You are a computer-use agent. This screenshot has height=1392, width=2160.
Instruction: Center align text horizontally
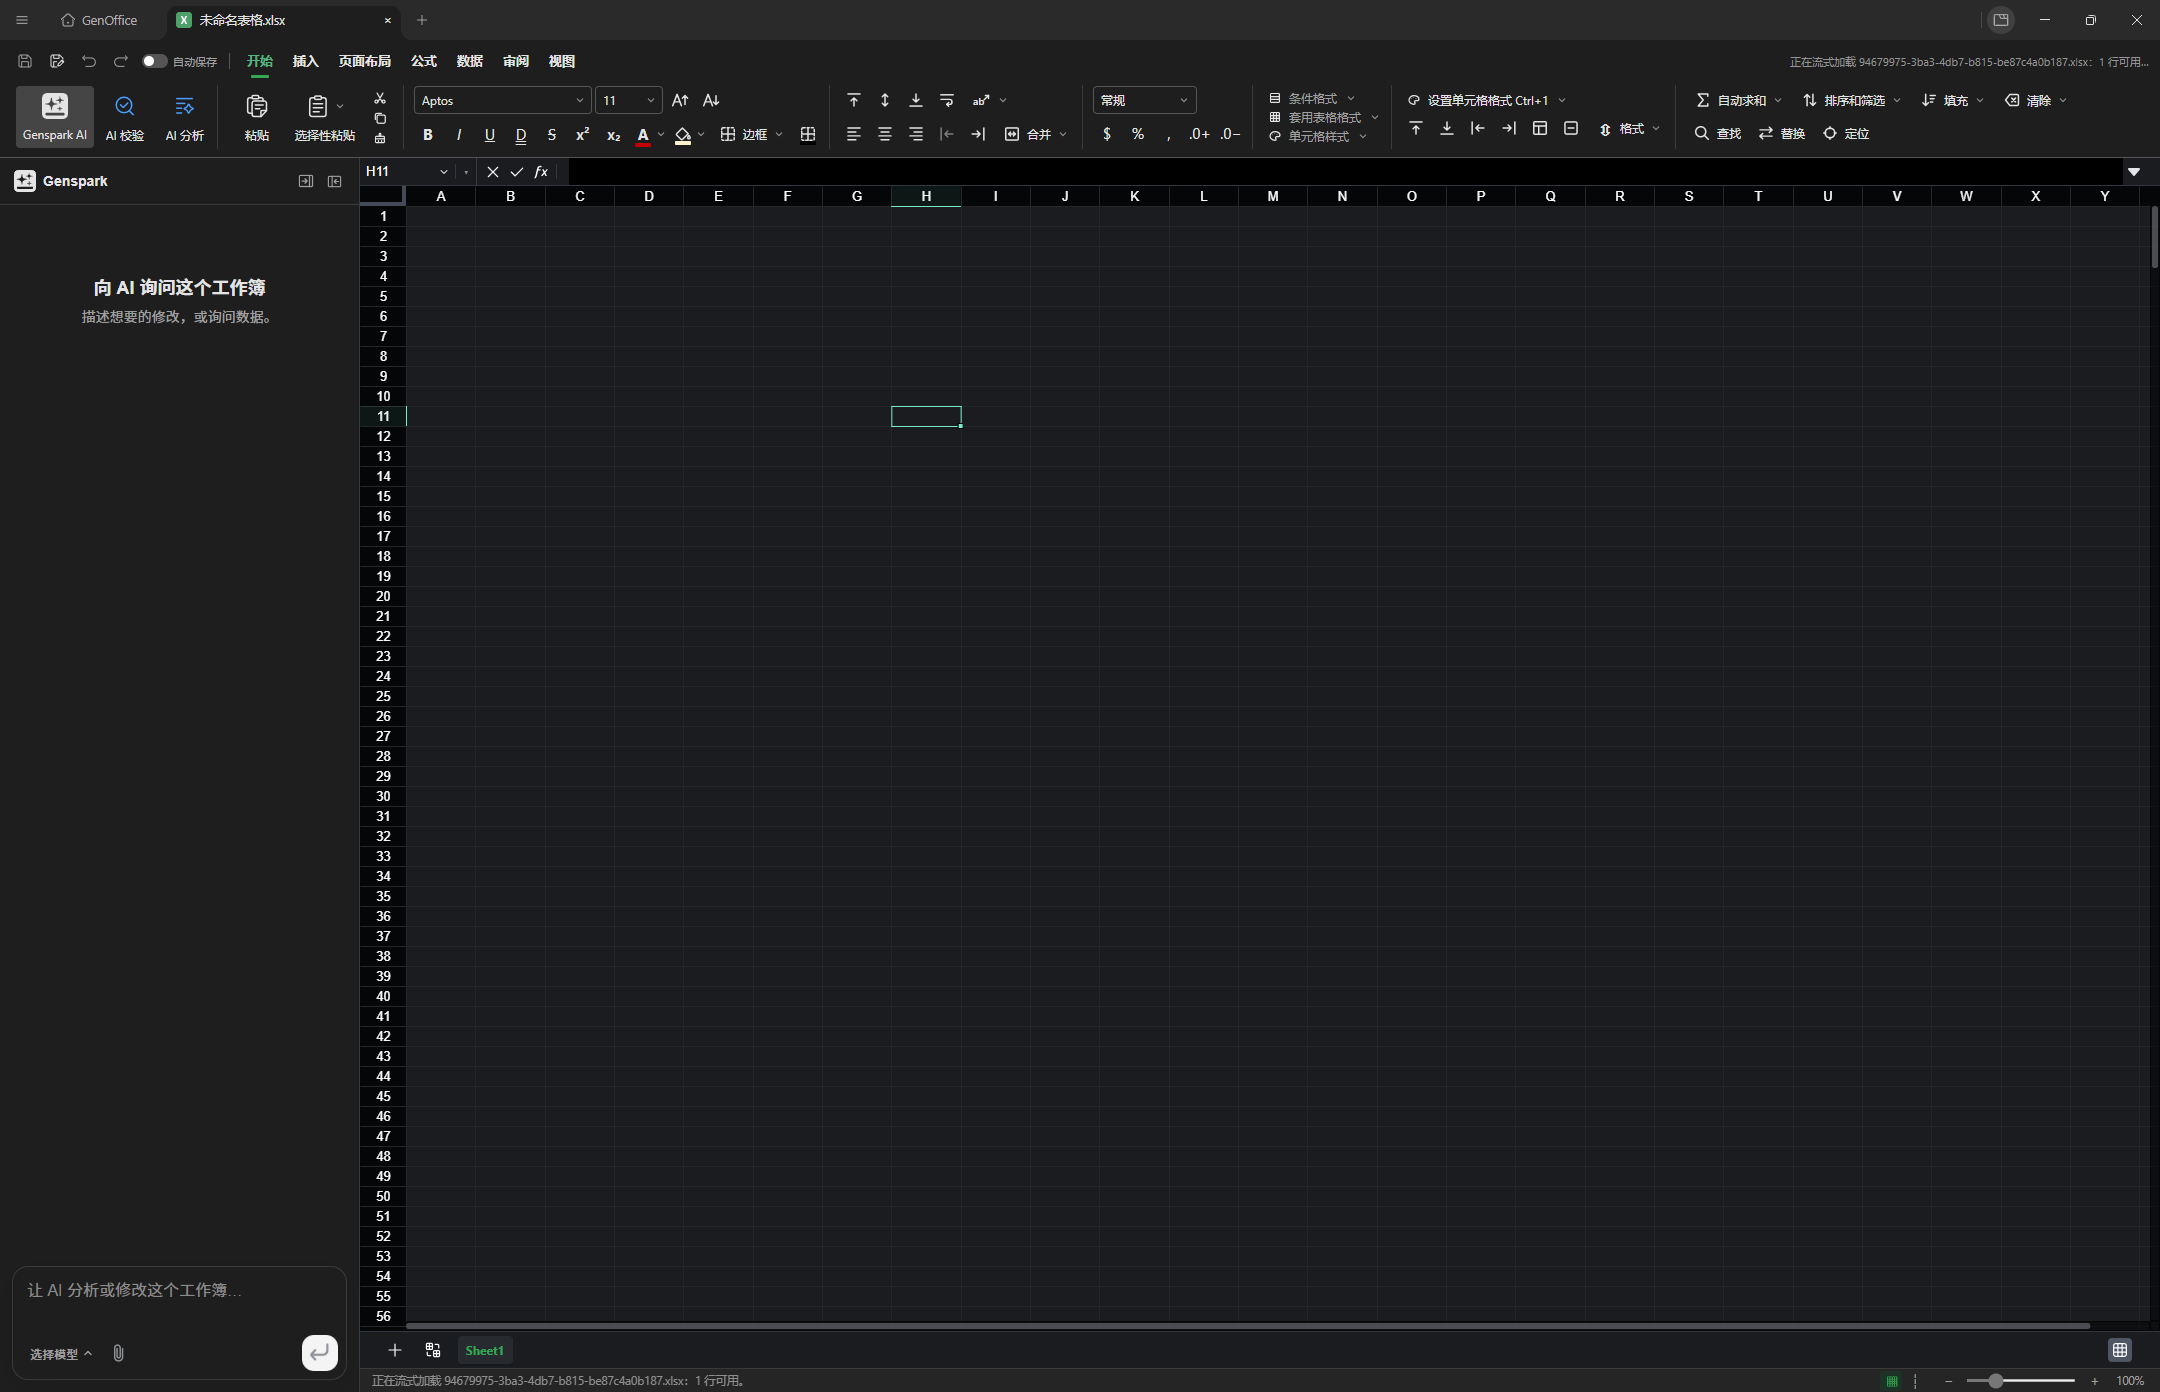885,134
